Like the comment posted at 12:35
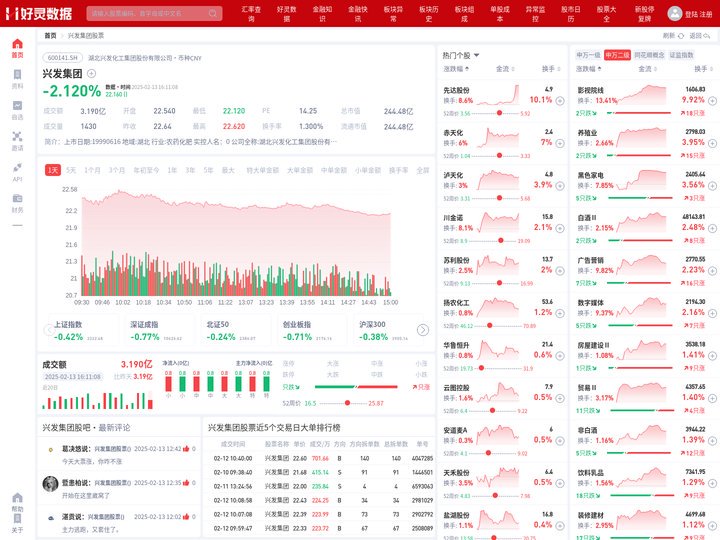This screenshot has width=720, height=540. [186, 483]
